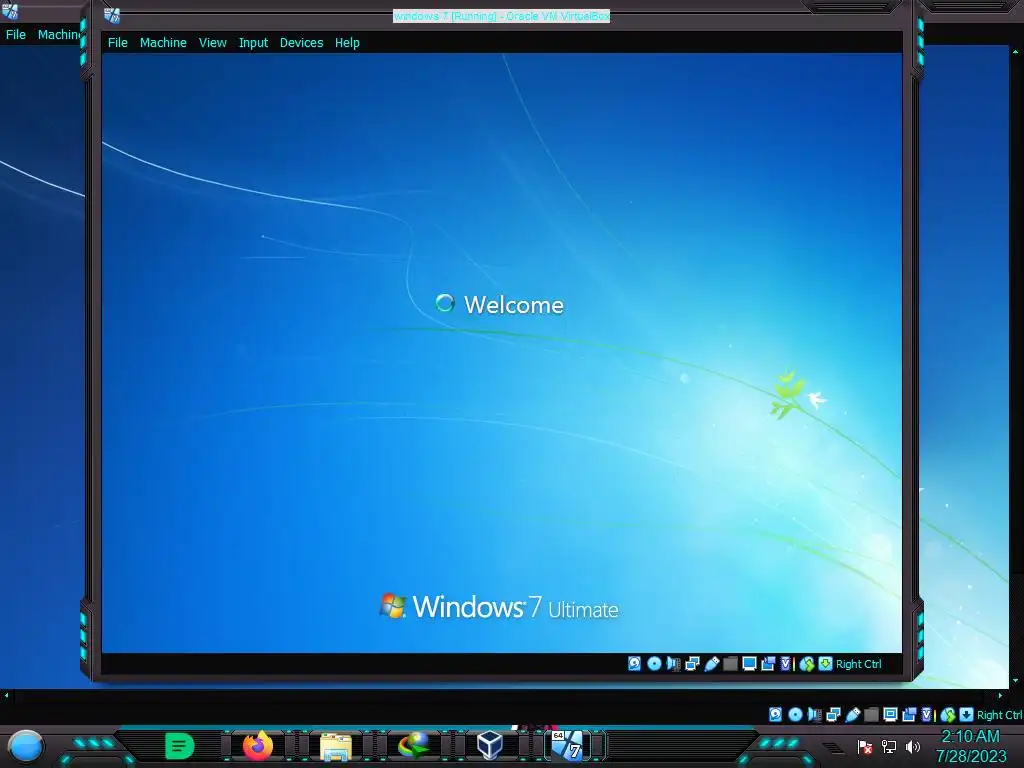The image size is (1024, 768).
Task: Click virtualization V indicator in background window status bar
Action: point(927,714)
